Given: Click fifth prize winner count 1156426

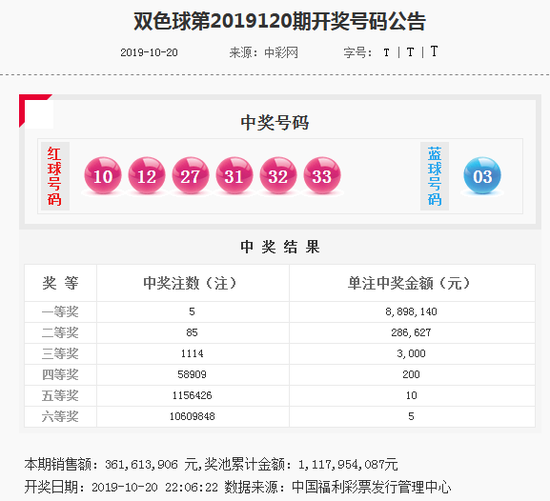Looking at the screenshot, I should point(192,395).
